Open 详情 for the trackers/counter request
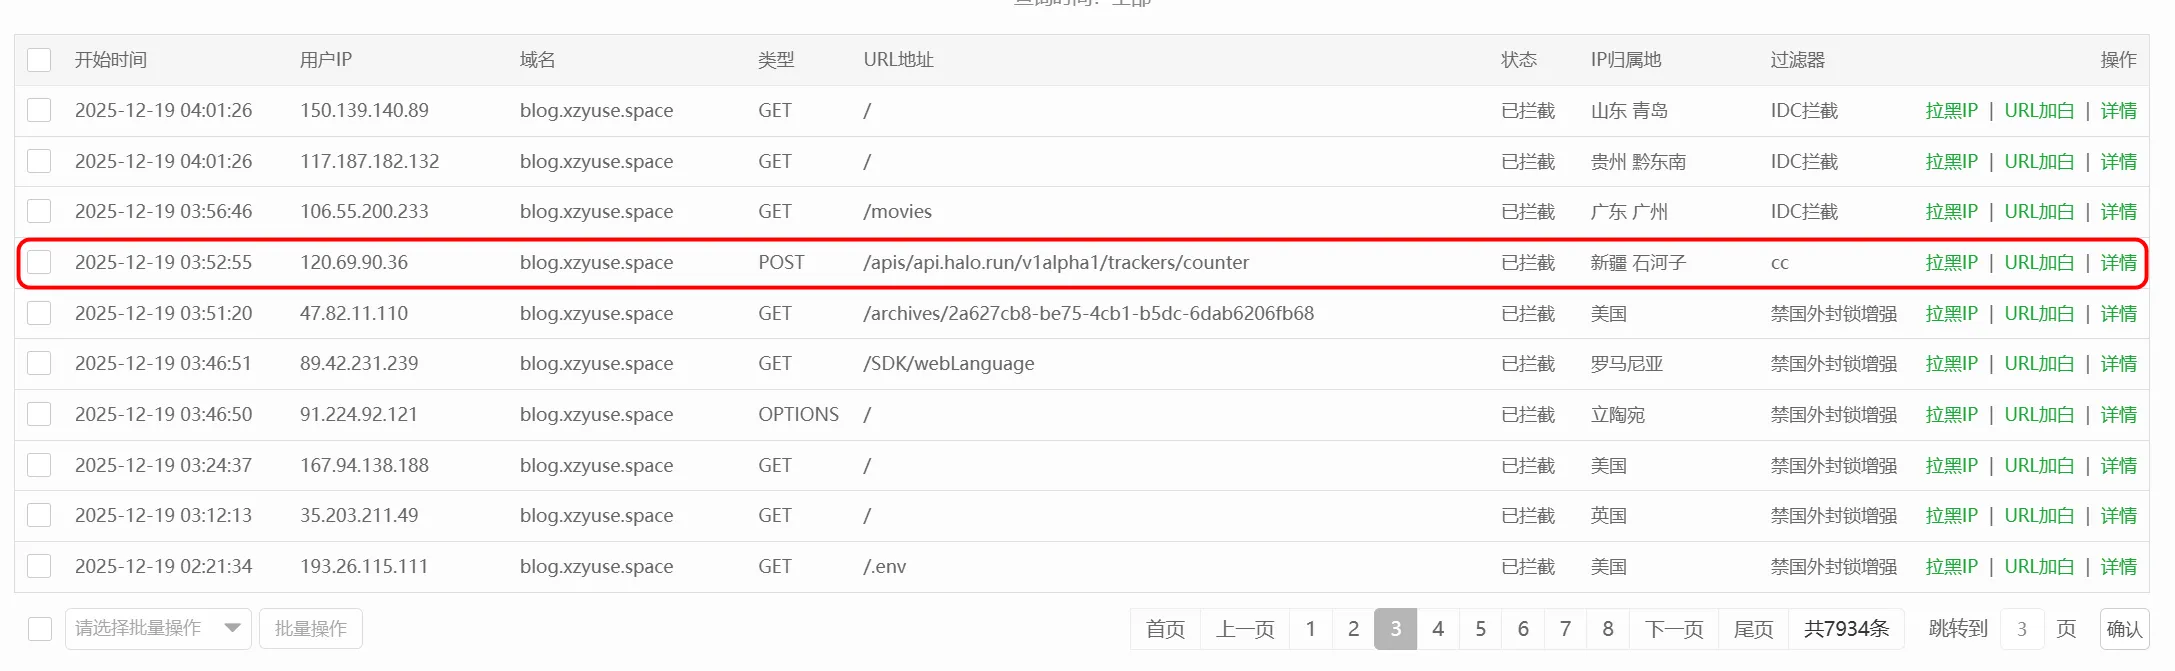Viewport: 2175px width, 671px height. (x=2118, y=263)
